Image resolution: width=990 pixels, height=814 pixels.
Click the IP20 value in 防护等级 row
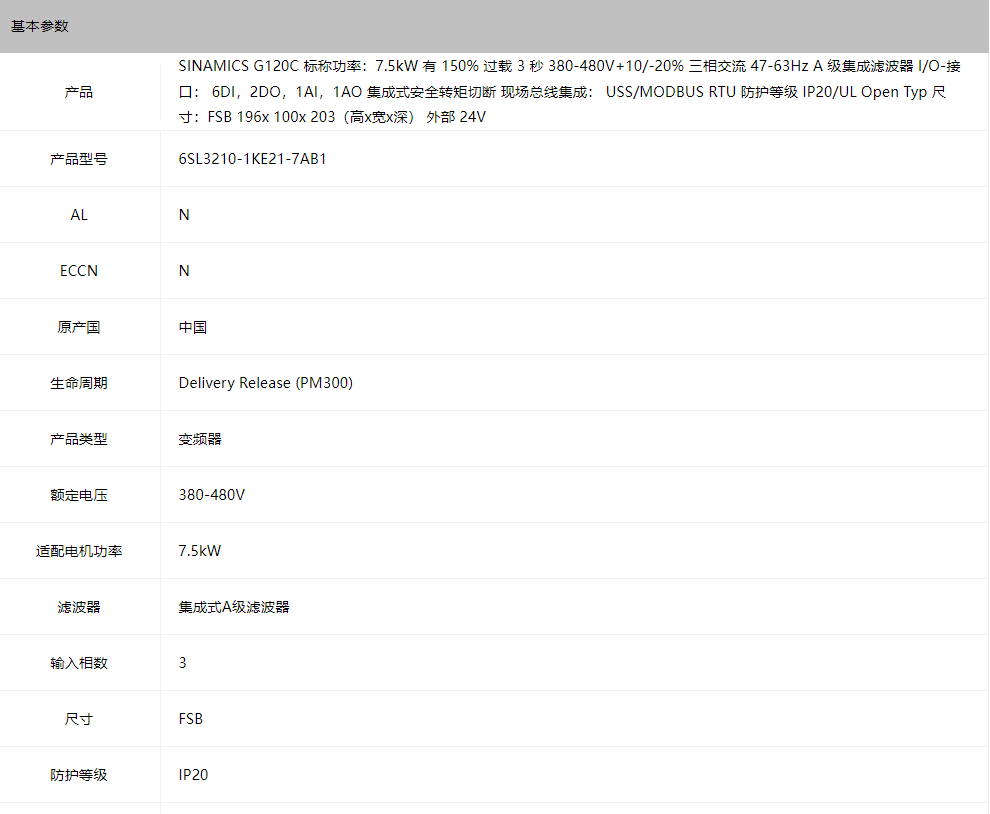193,775
